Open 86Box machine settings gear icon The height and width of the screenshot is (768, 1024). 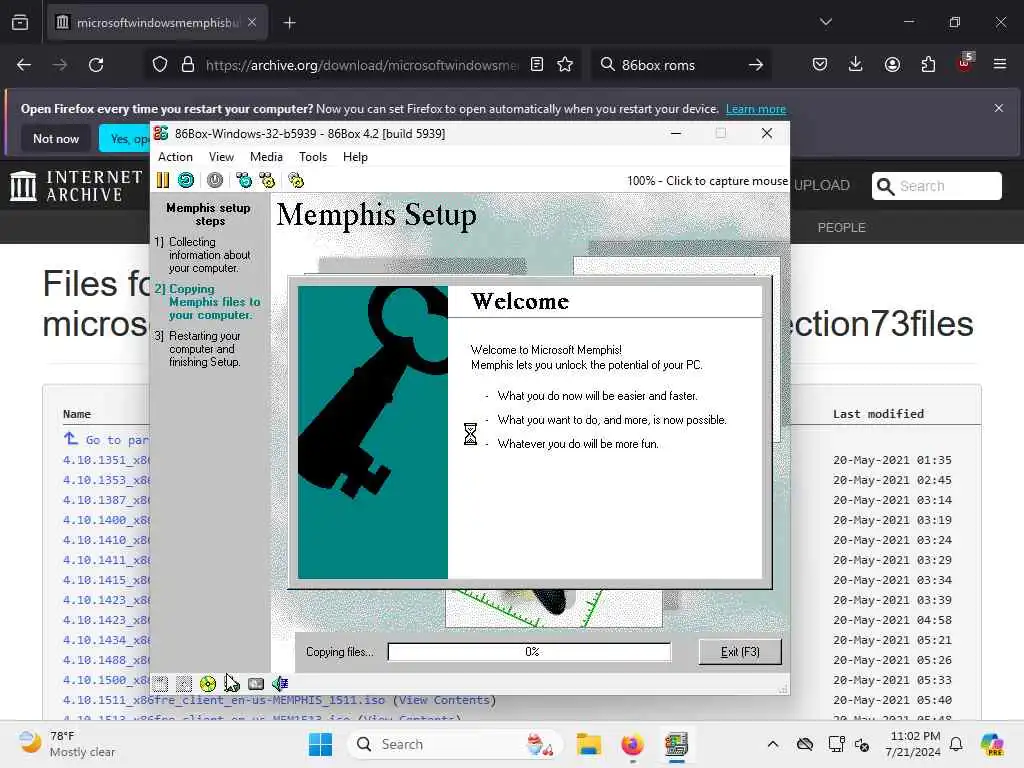click(x=296, y=180)
